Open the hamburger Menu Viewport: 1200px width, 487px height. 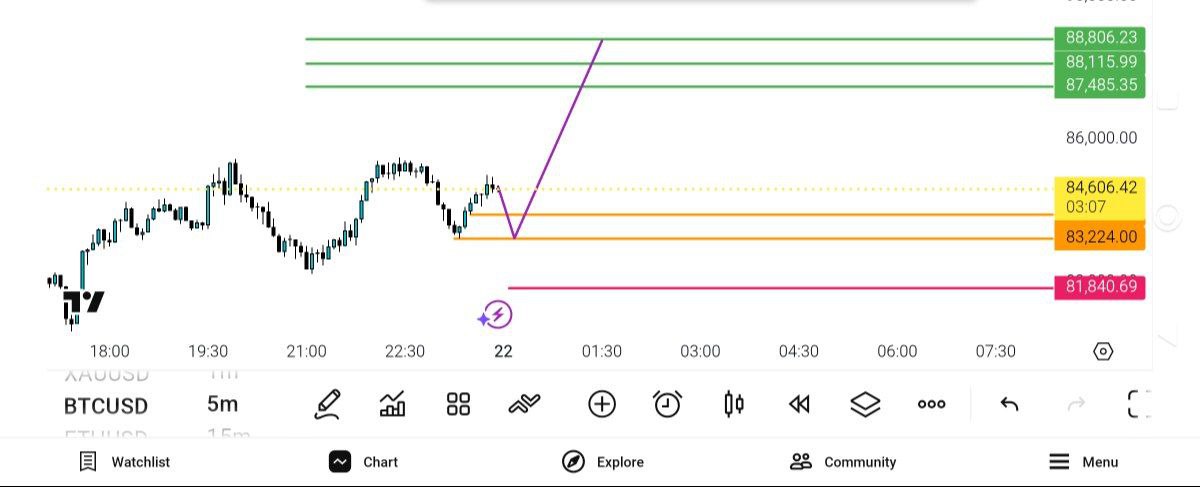1084,462
